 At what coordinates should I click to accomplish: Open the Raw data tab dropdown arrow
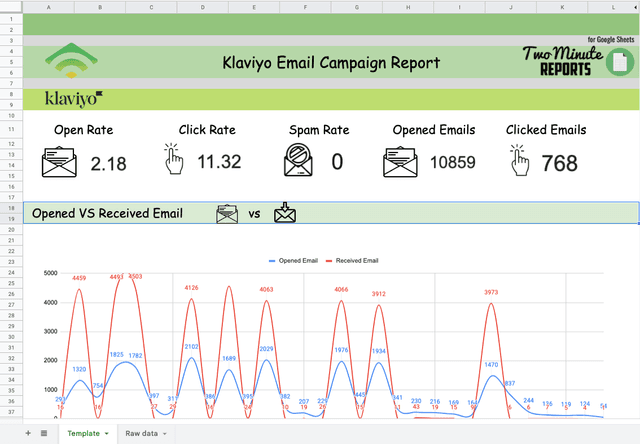click(x=165, y=434)
